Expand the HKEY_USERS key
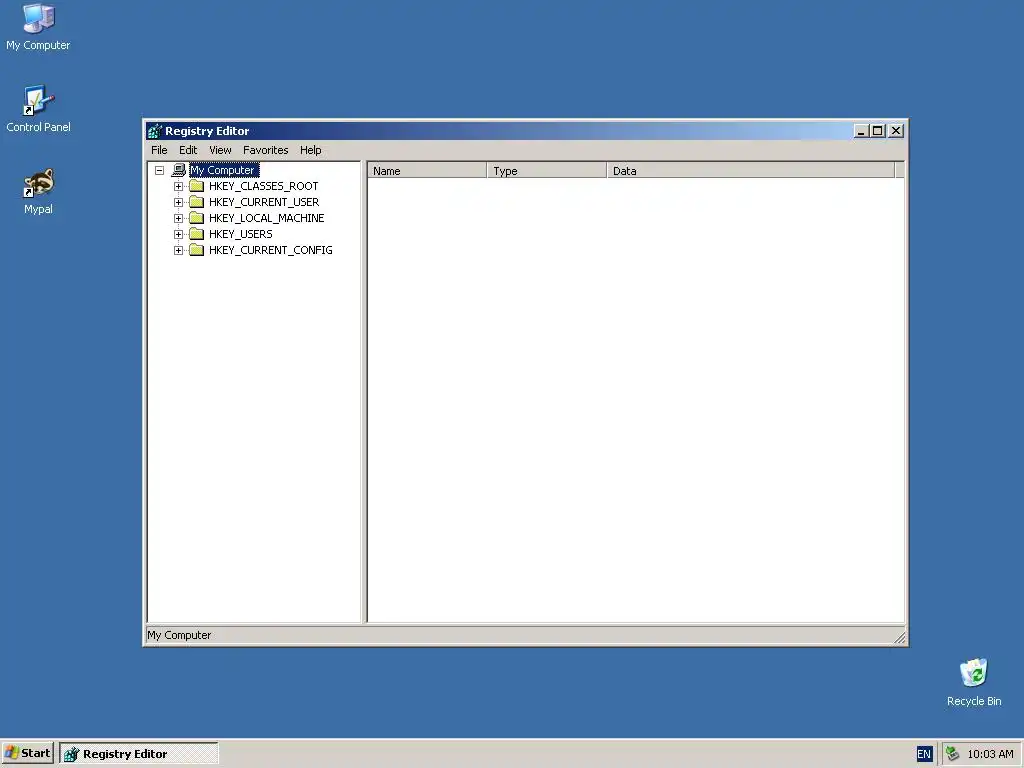This screenshot has width=1024, height=768. point(178,234)
